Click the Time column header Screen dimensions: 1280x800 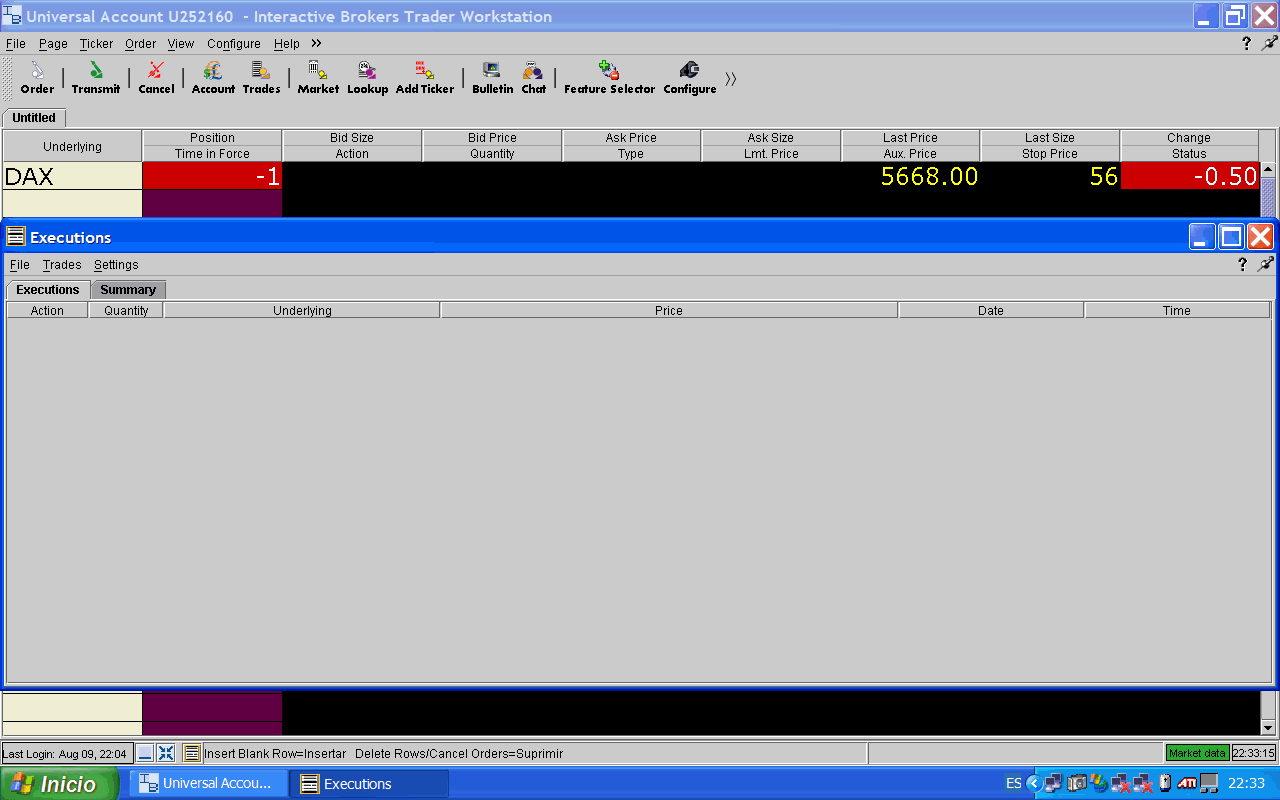1177,311
